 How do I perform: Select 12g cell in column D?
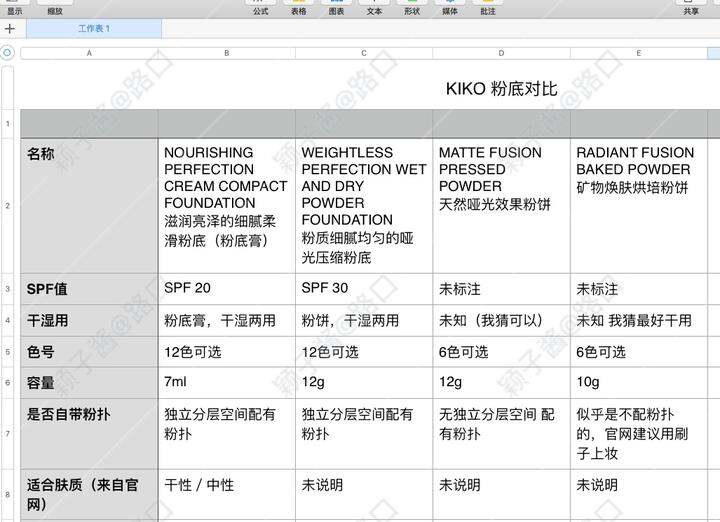501,382
